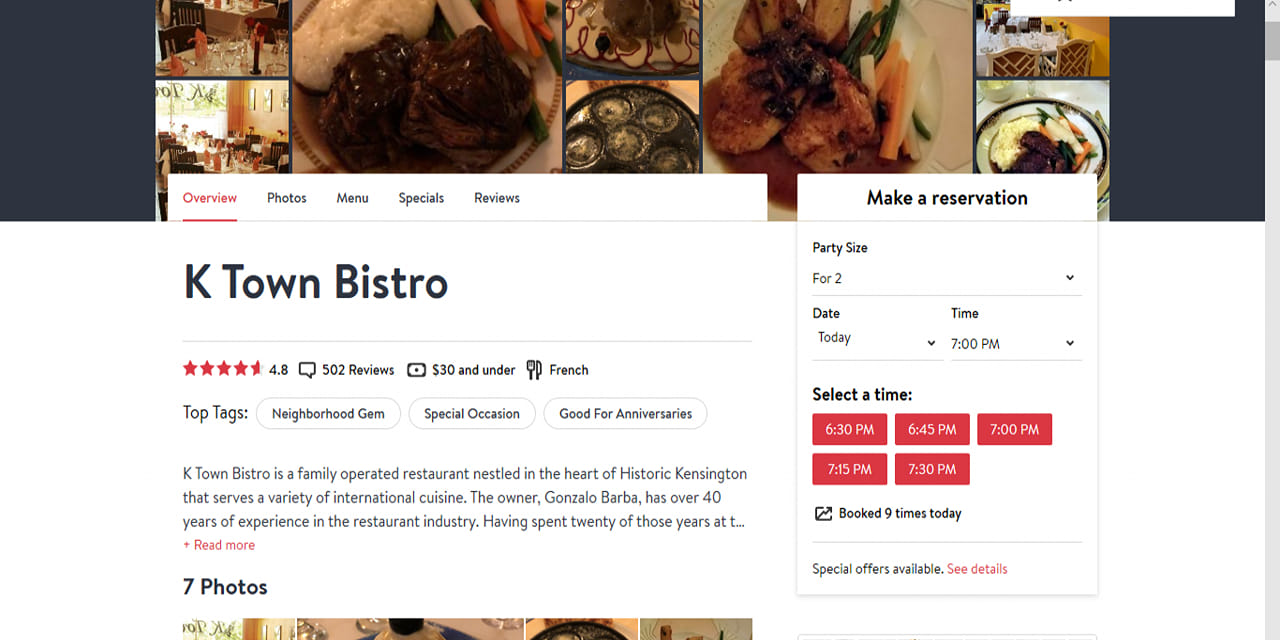1280x640 pixels.
Task: Open the Party Size dropdown
Action: click(x=944, y=278)
